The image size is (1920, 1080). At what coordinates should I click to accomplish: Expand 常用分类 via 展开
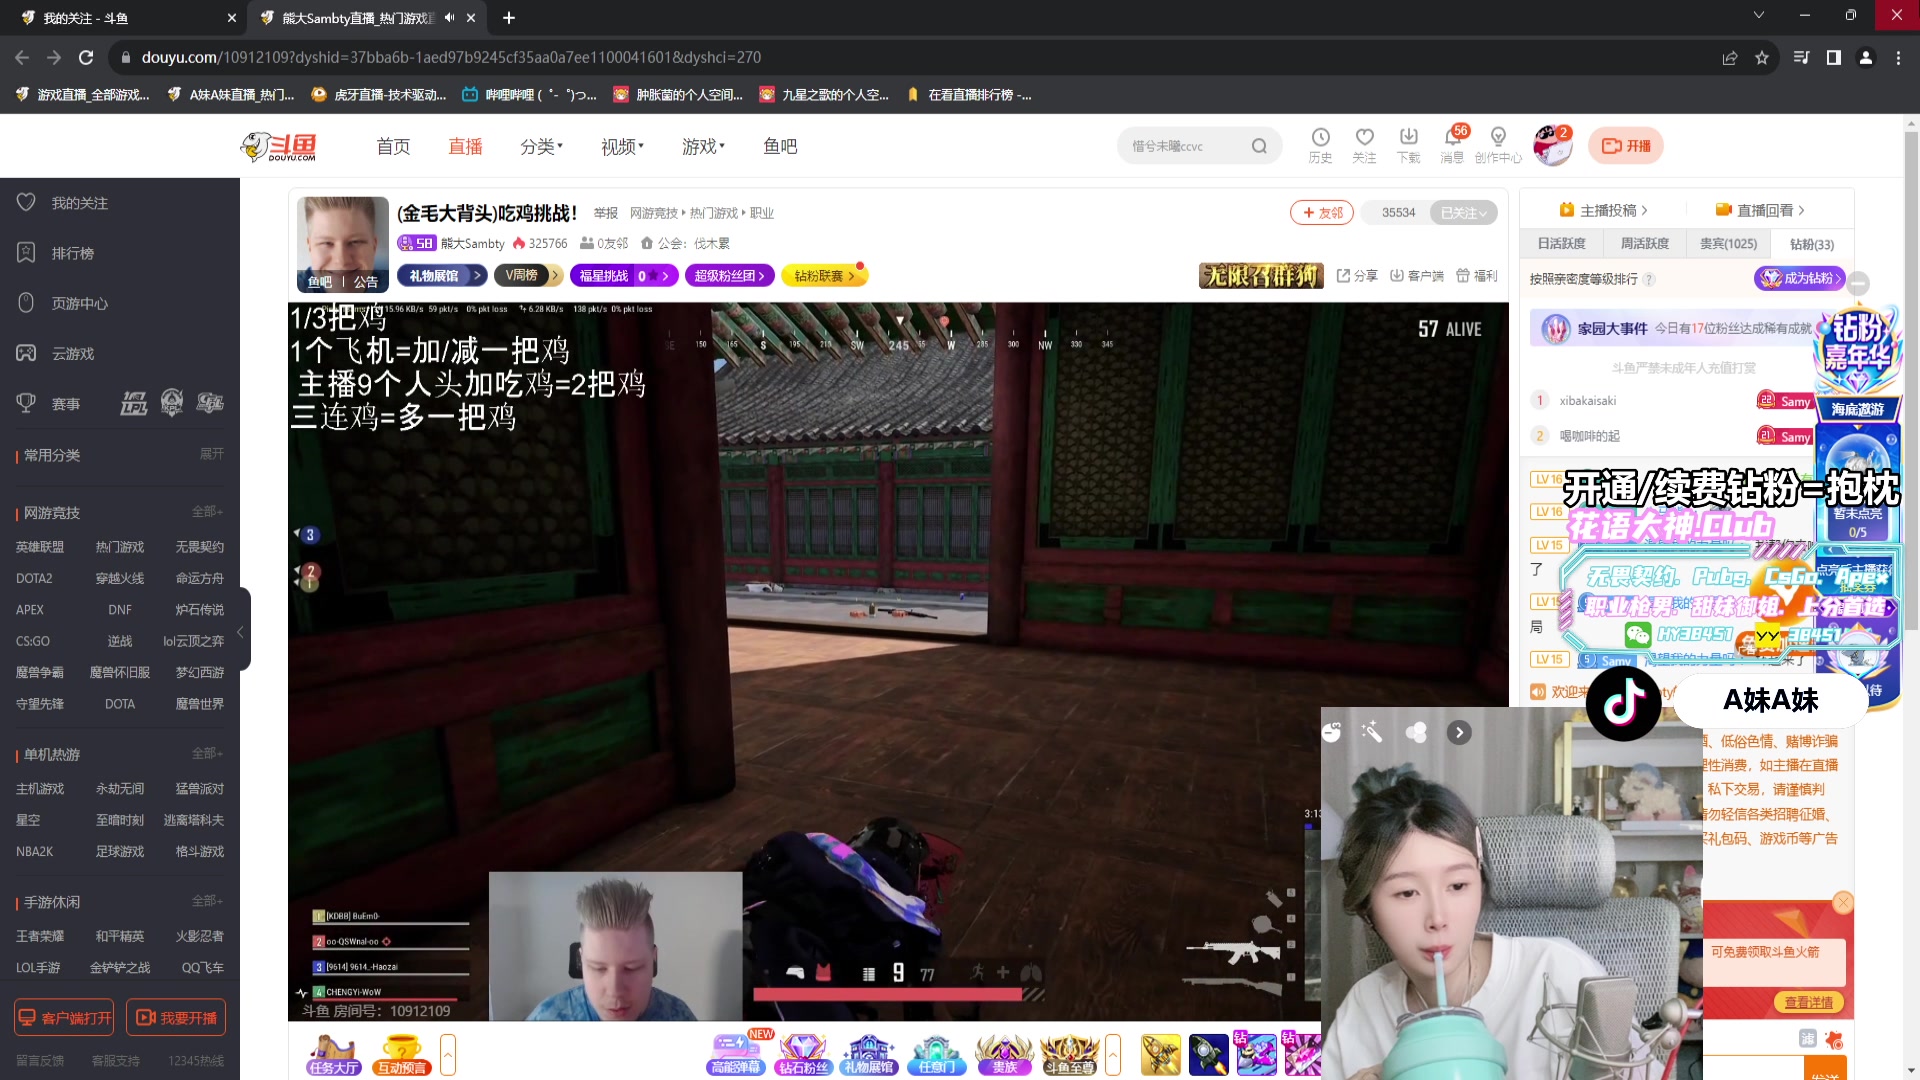click(x=211, y=454)
